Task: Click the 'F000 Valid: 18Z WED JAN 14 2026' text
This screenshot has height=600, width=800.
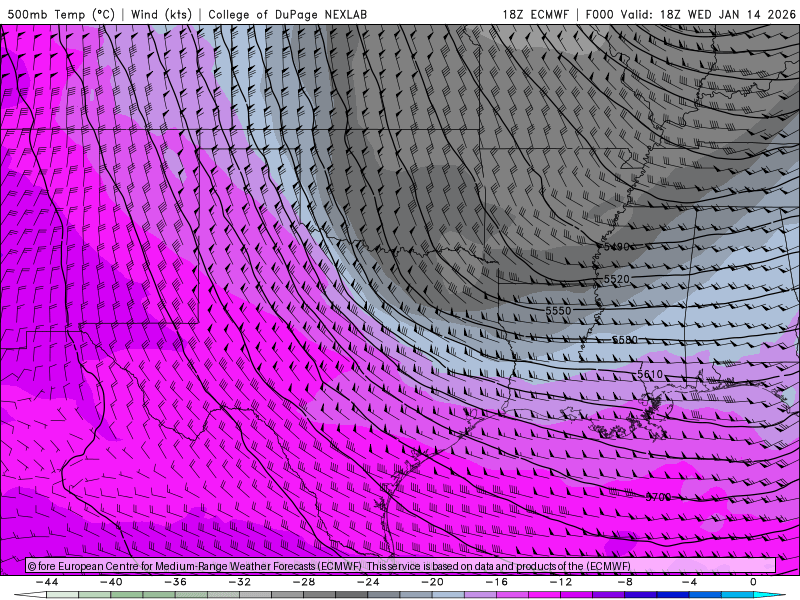Action: pyautogui.click(x=690, y=14)
